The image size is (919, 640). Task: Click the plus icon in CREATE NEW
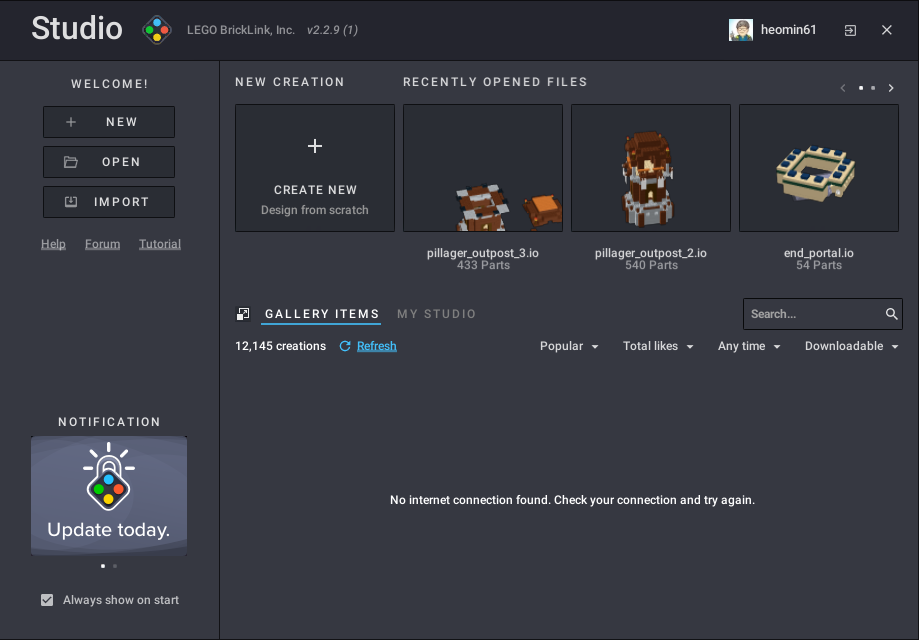tap(315, 146)
